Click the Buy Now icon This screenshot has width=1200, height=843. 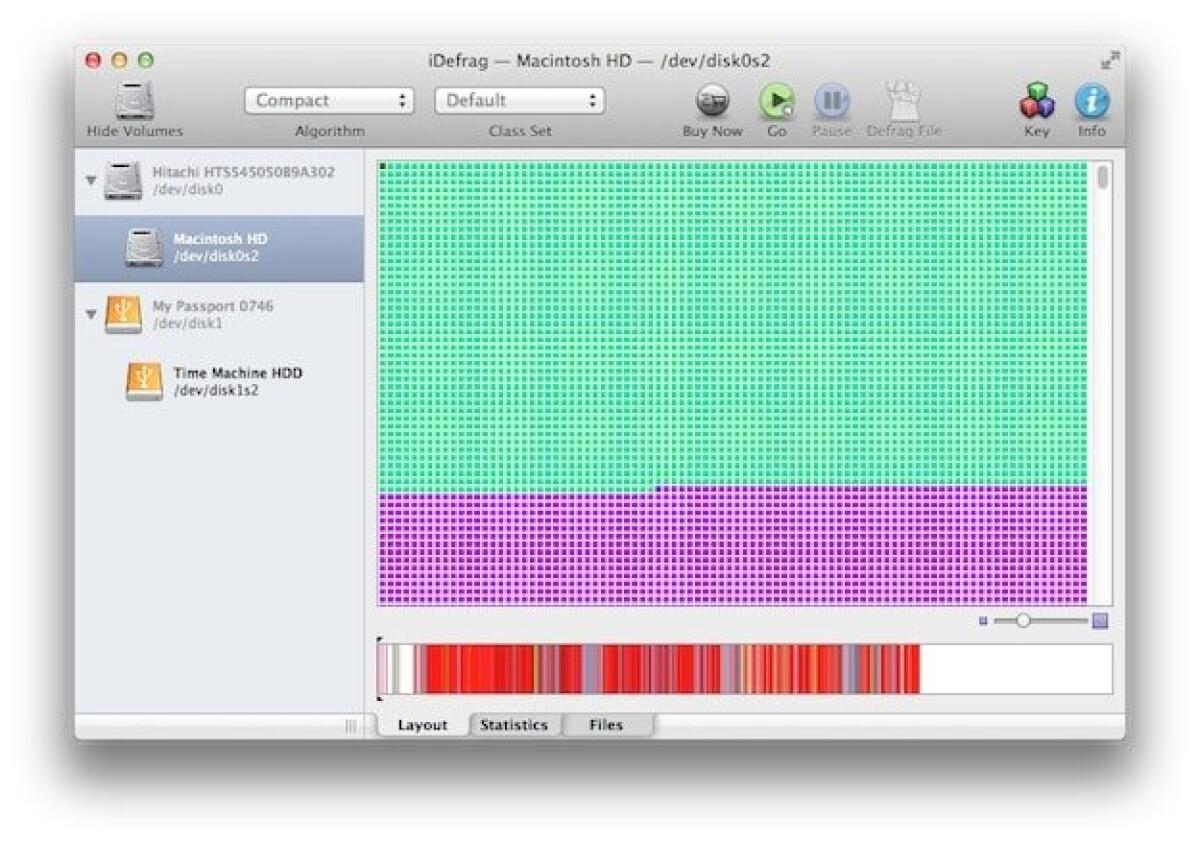click(x=712, y=100)
